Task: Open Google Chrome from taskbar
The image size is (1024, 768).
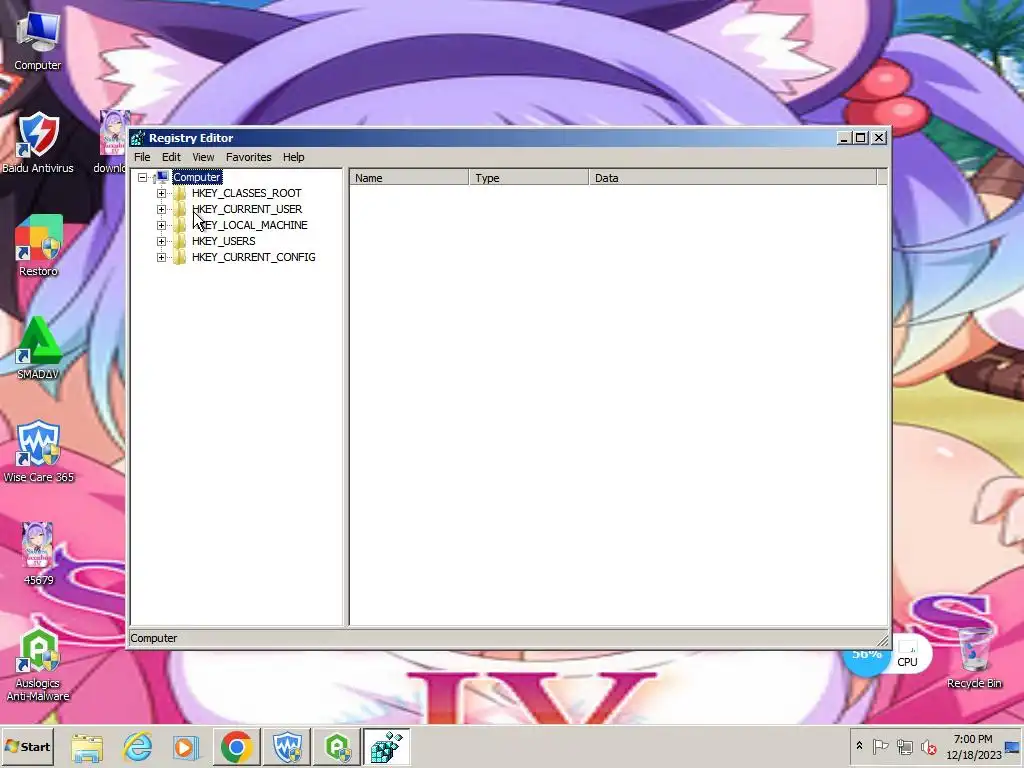Action: tap(236, 746)
